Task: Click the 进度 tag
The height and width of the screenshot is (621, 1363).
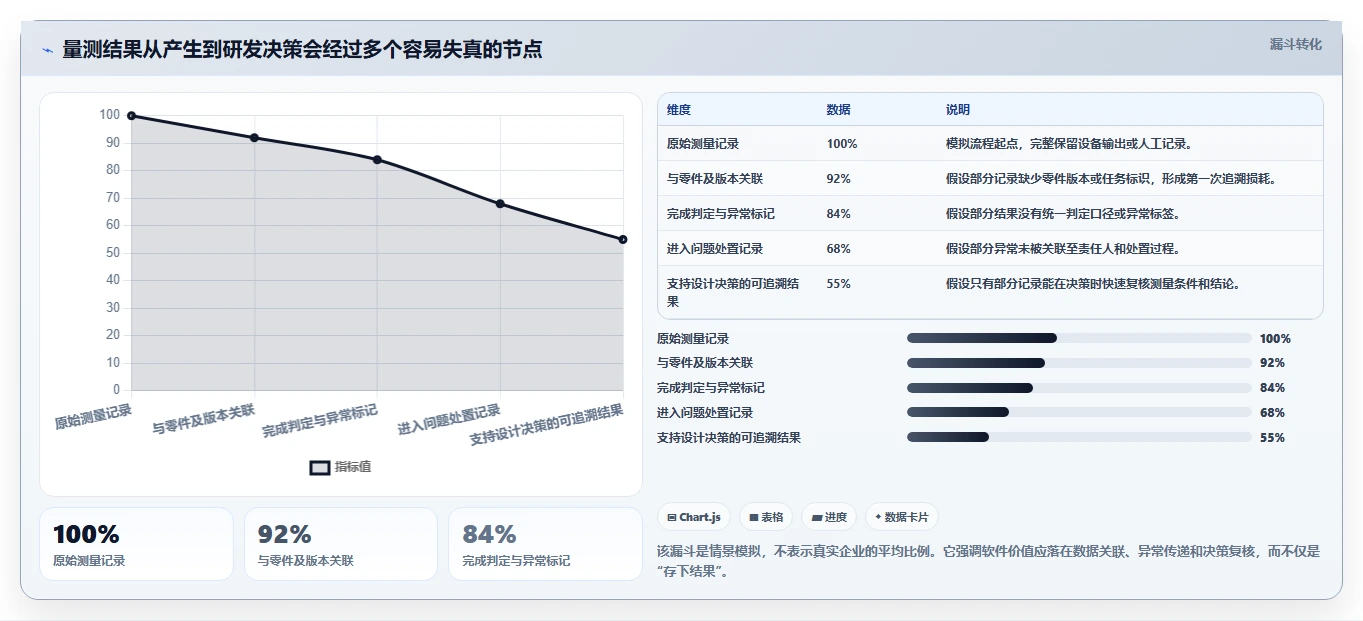Action: click(x=829, y=517)
